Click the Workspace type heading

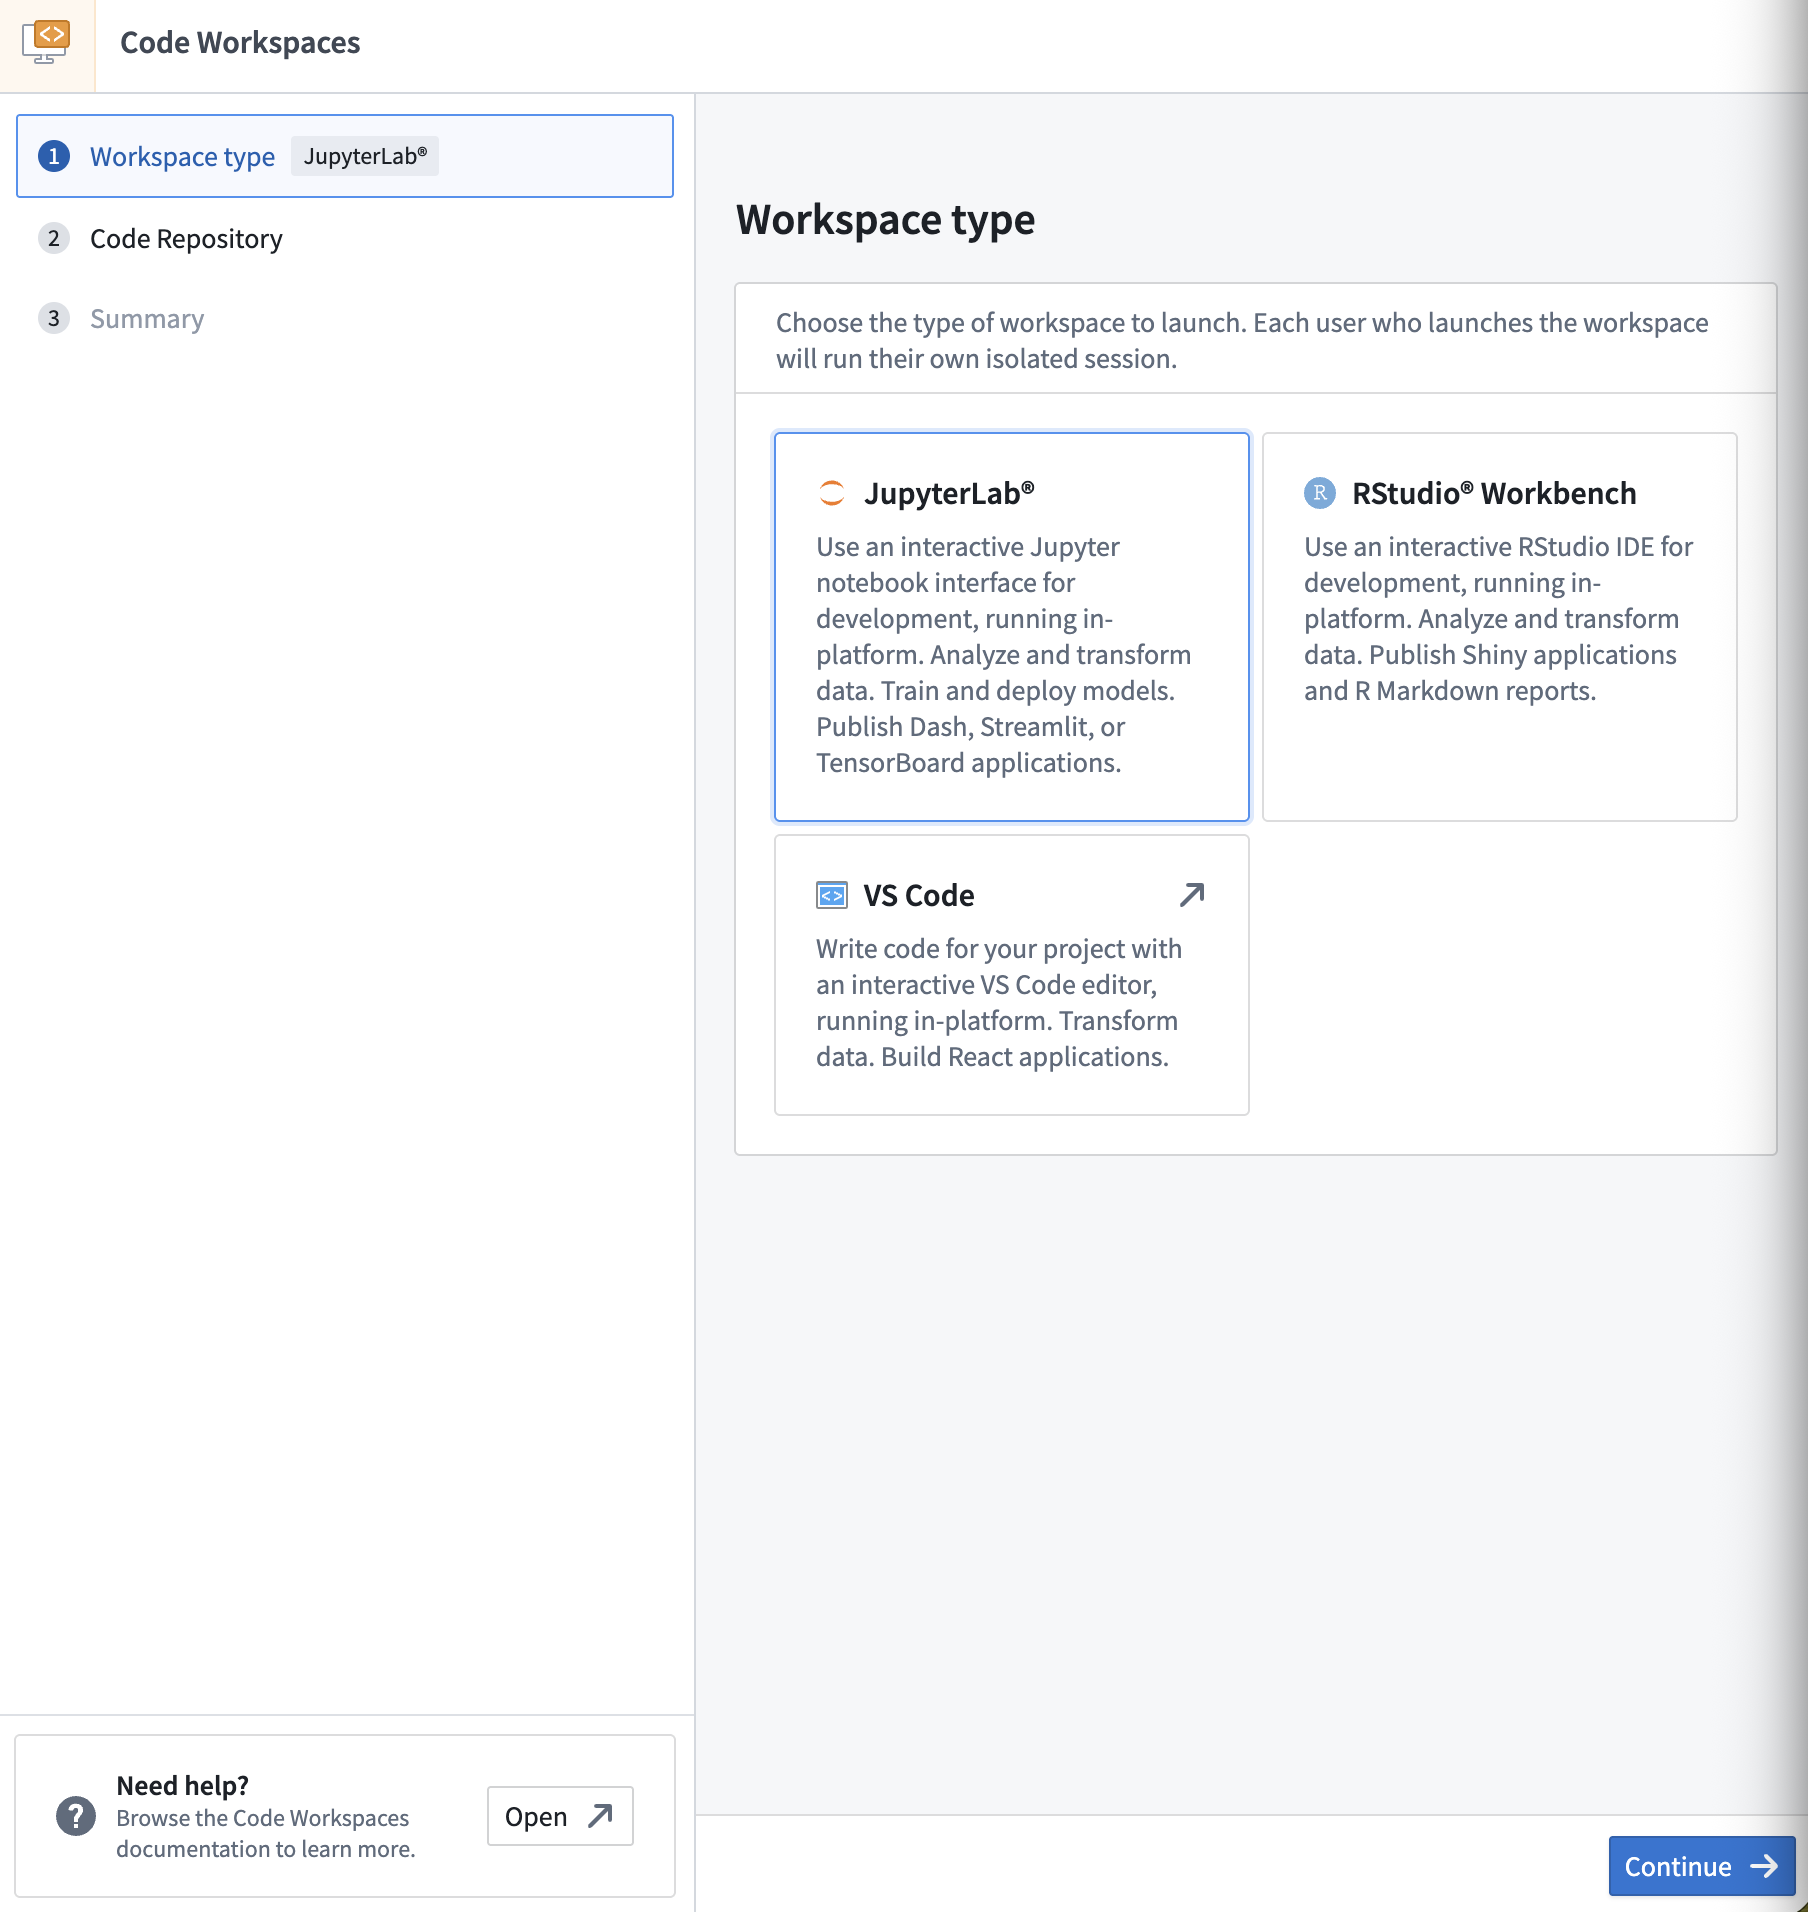tap(886, 220)
